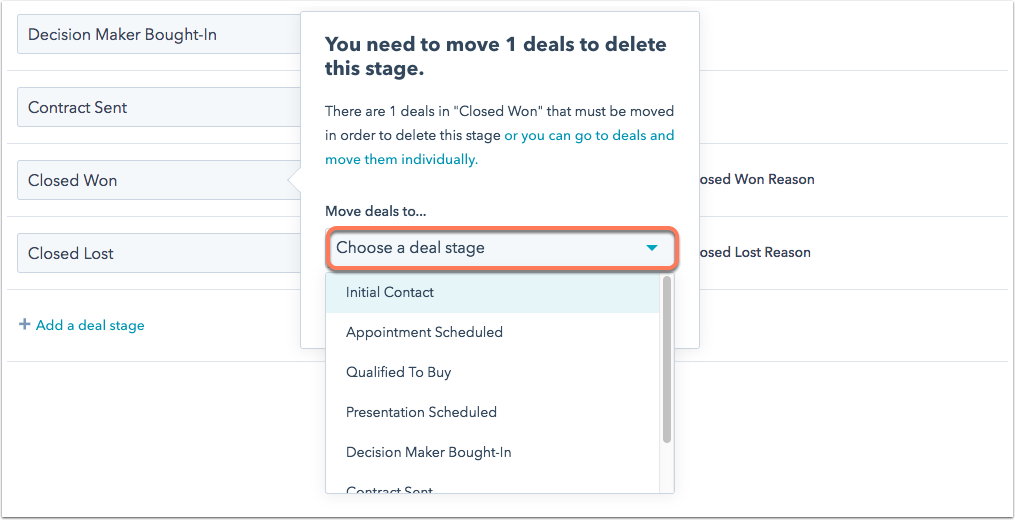The height and width of the screenshot is (520, 1015).
Task: Click the Closed Lost Reason property label
Action: click(x=754, y=253)
